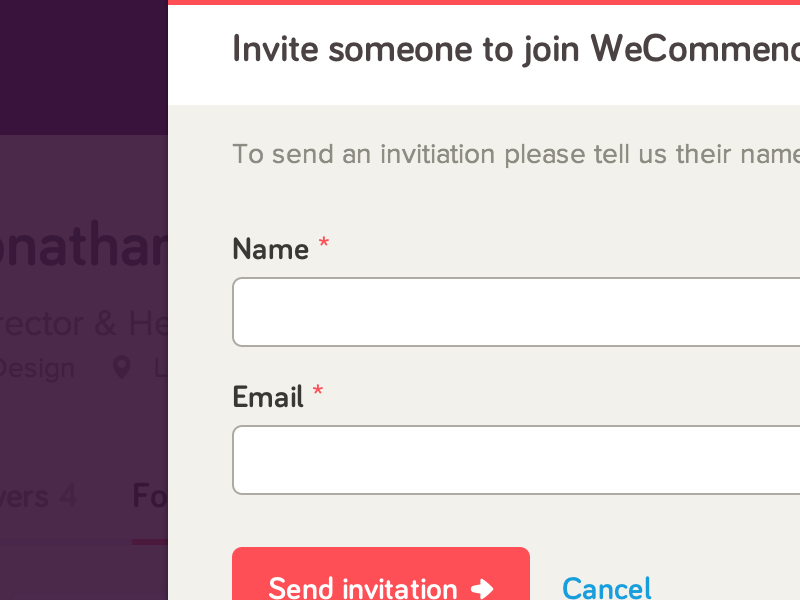Click the red asterisk beside Email label
Viewport: 800px width, 600px height.
(x=317, y=391)
